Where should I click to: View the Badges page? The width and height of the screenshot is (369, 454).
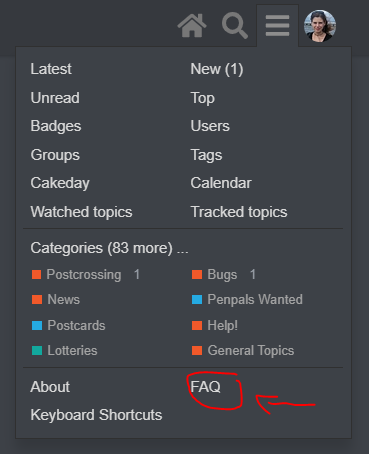56,126
